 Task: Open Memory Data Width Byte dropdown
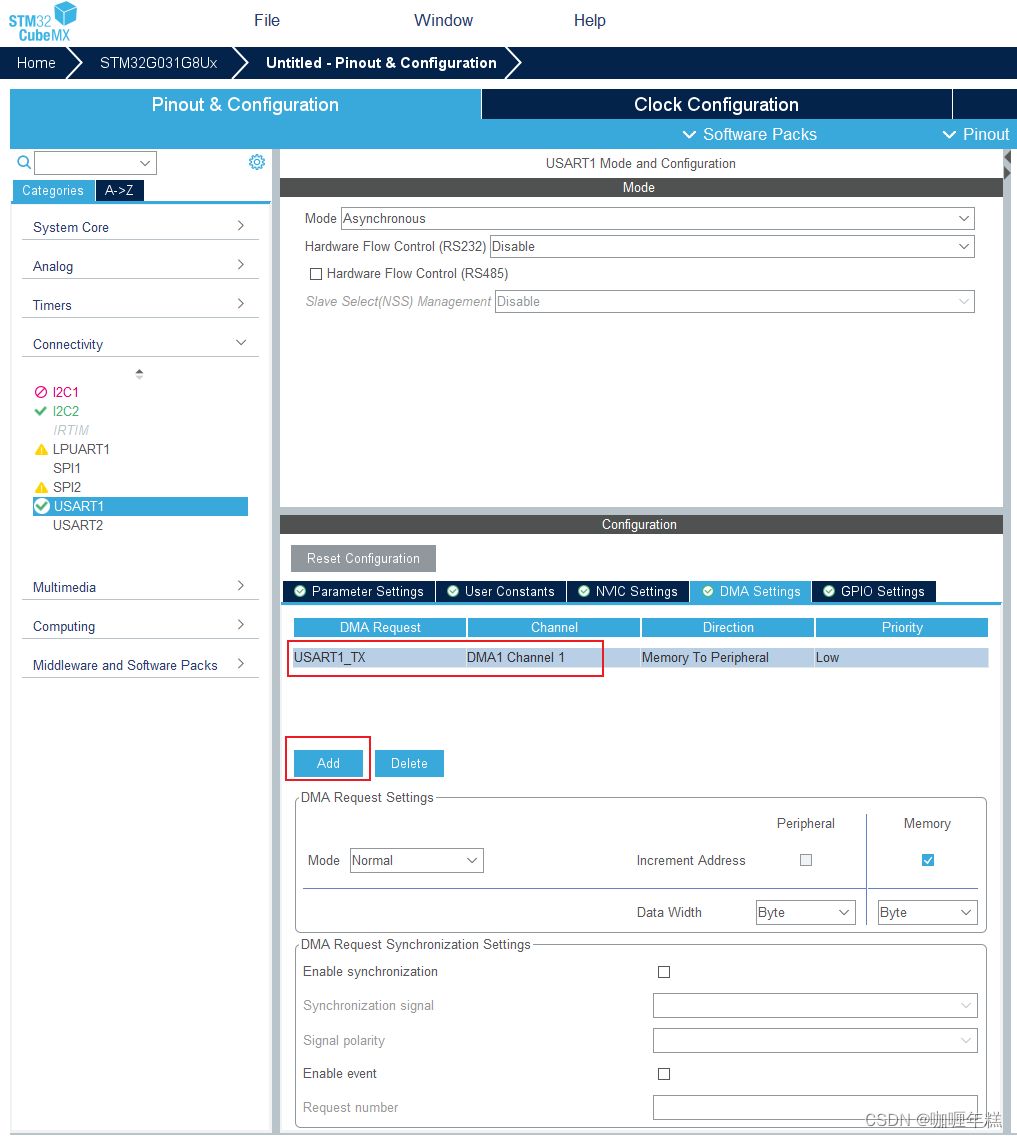tap(928, 912)
